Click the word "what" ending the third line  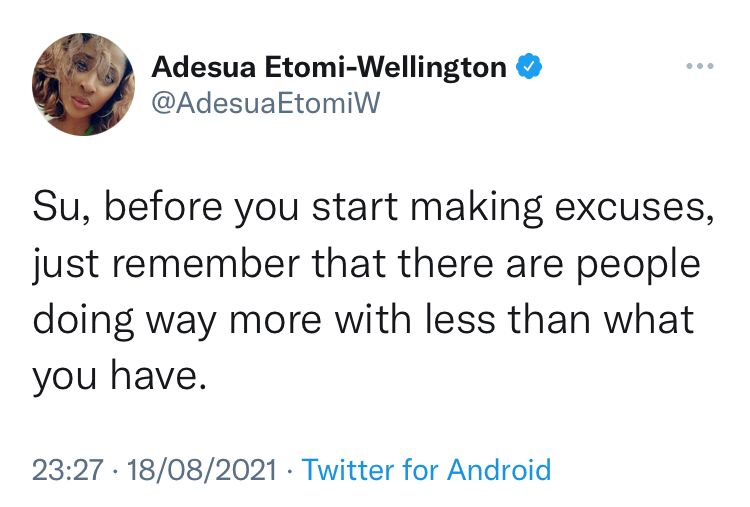[649, 320]
